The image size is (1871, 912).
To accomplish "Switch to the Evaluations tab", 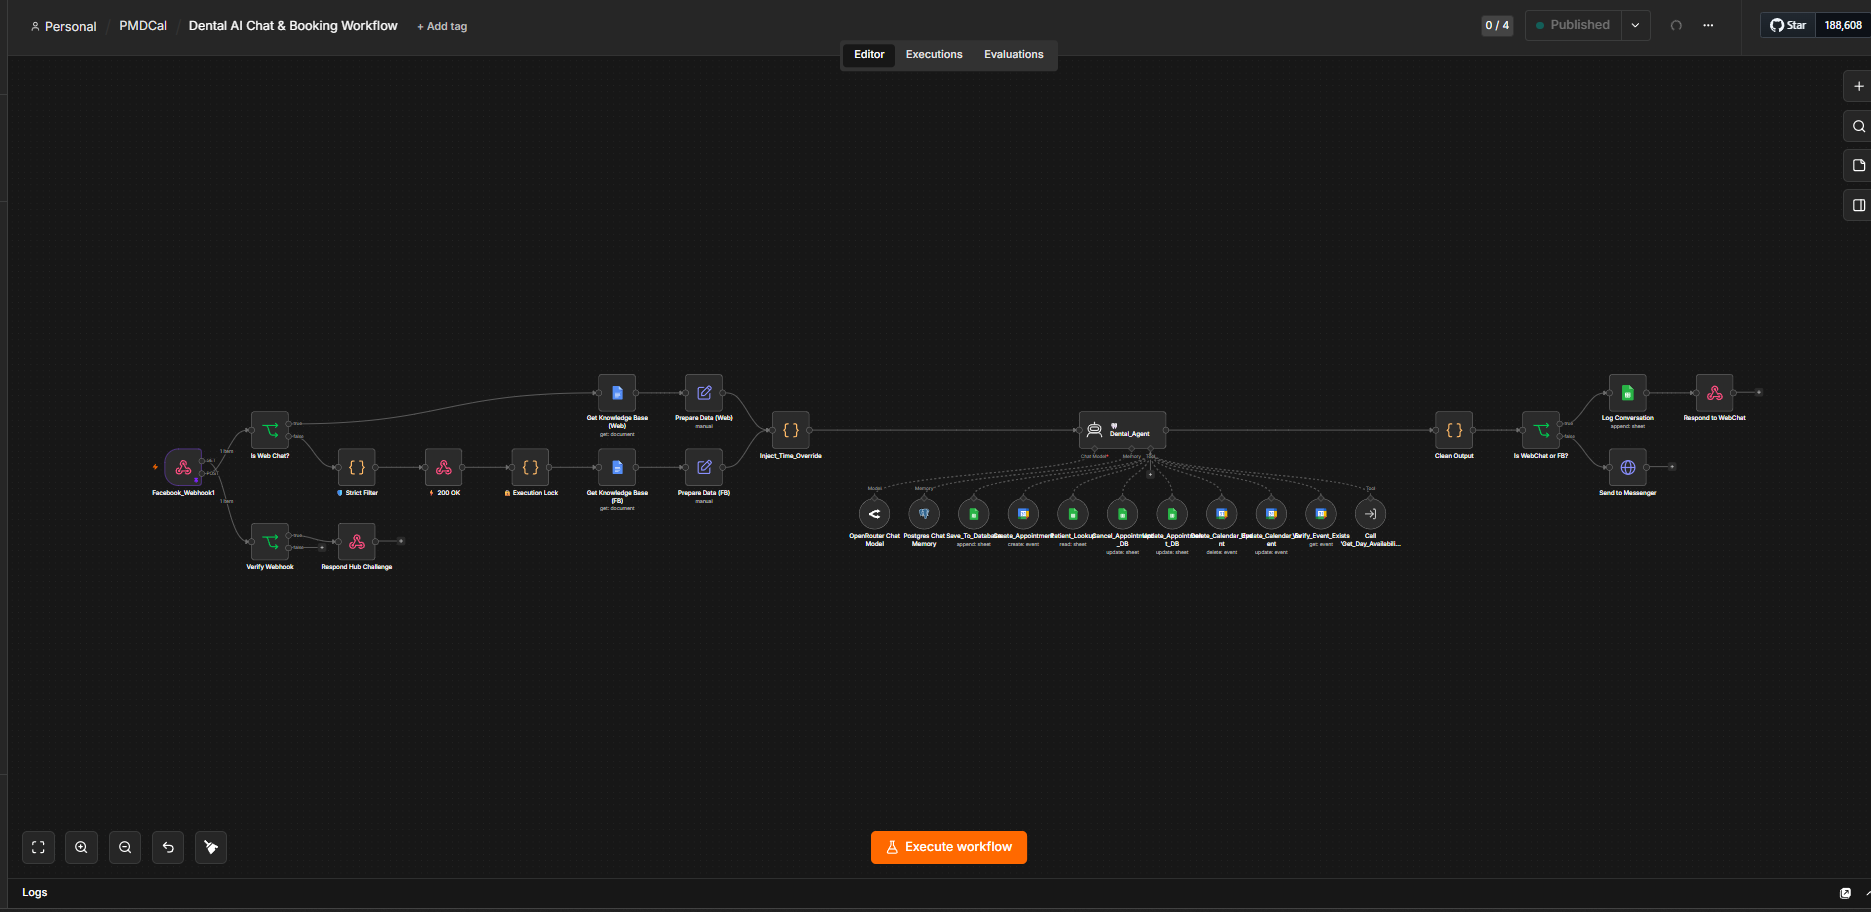I will click(x=1013, y=55).
